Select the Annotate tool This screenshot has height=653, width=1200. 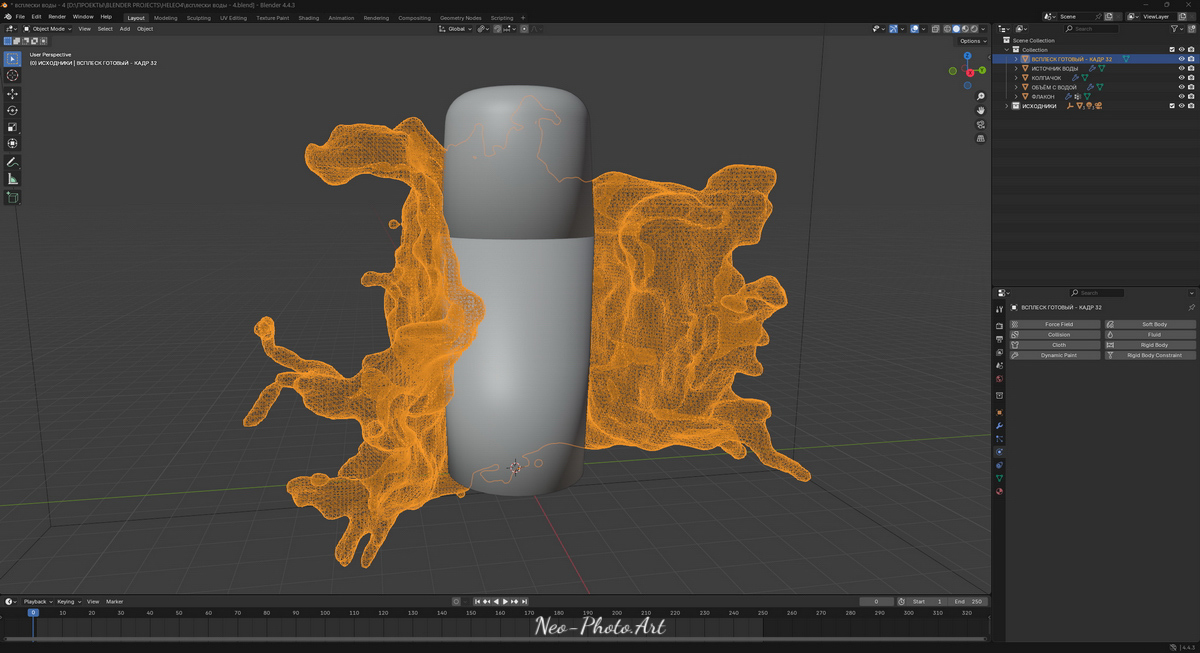(12, 162)
